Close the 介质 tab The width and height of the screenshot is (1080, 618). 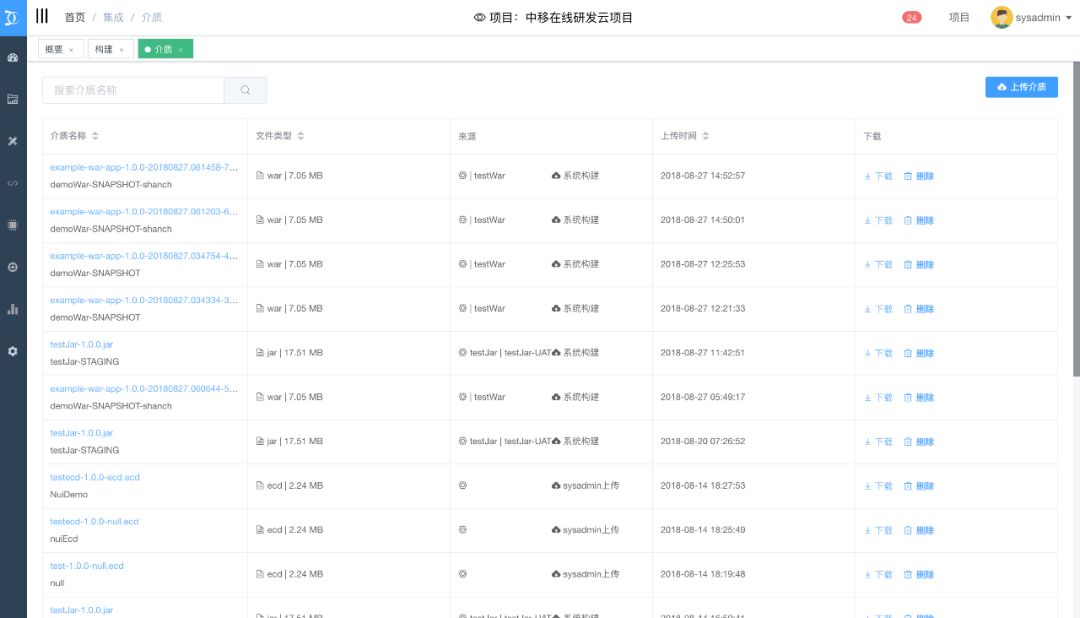point(180,50)
